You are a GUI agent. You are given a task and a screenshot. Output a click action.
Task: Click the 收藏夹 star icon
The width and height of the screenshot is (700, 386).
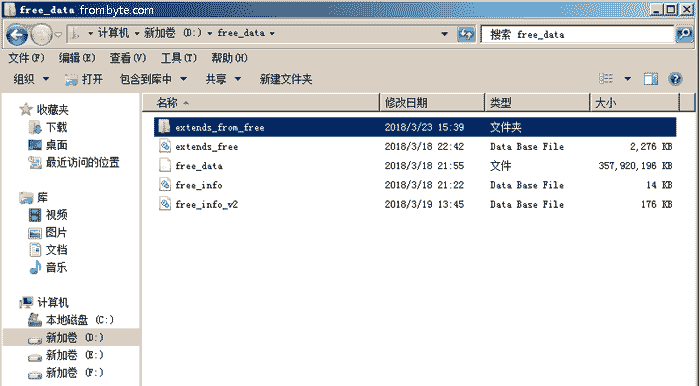pyautogui.click(x=26, y=109)
